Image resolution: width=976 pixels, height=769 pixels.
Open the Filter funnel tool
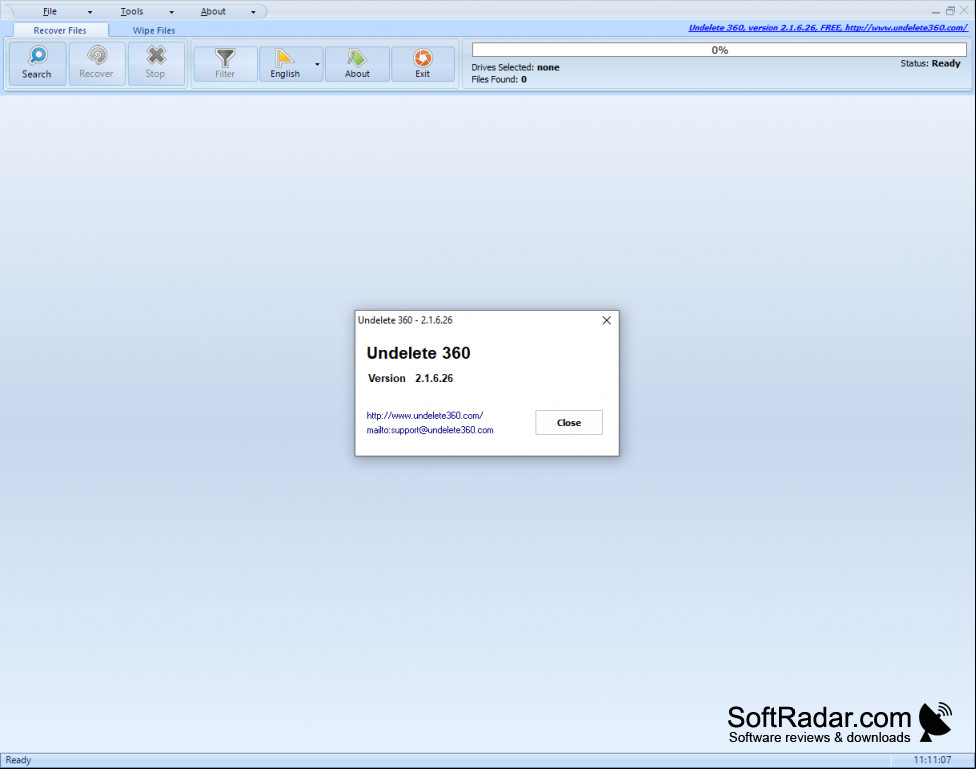[x=225, y=58]
